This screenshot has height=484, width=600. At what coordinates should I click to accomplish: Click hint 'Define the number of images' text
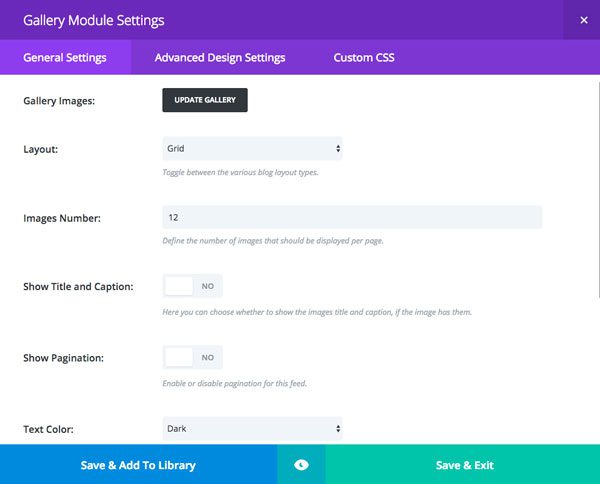[273, 241]
